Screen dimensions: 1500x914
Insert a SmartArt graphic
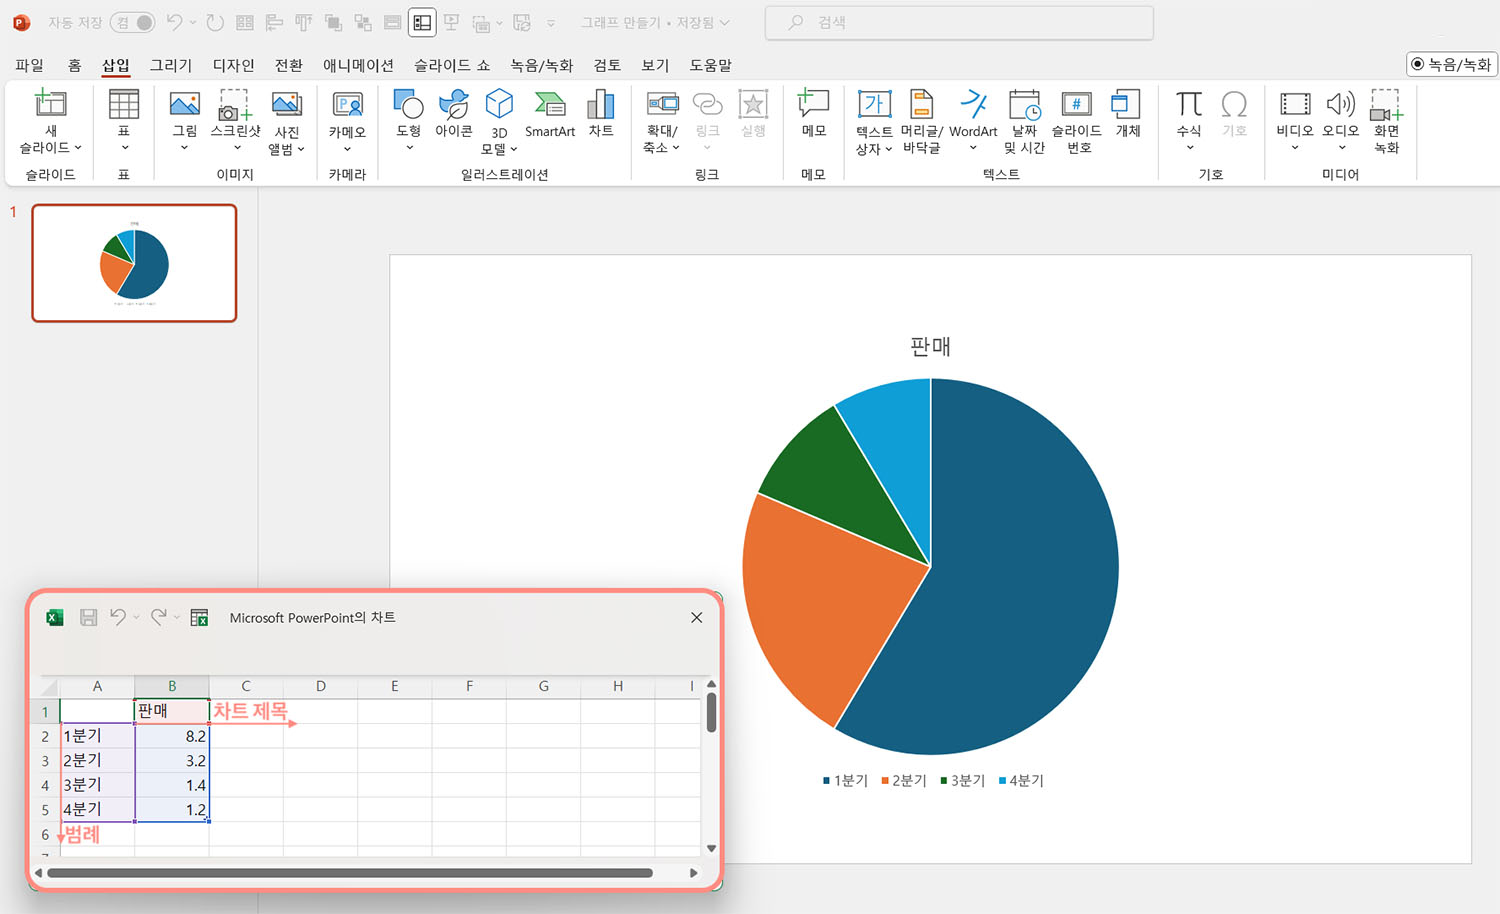[x=550, y=114]
